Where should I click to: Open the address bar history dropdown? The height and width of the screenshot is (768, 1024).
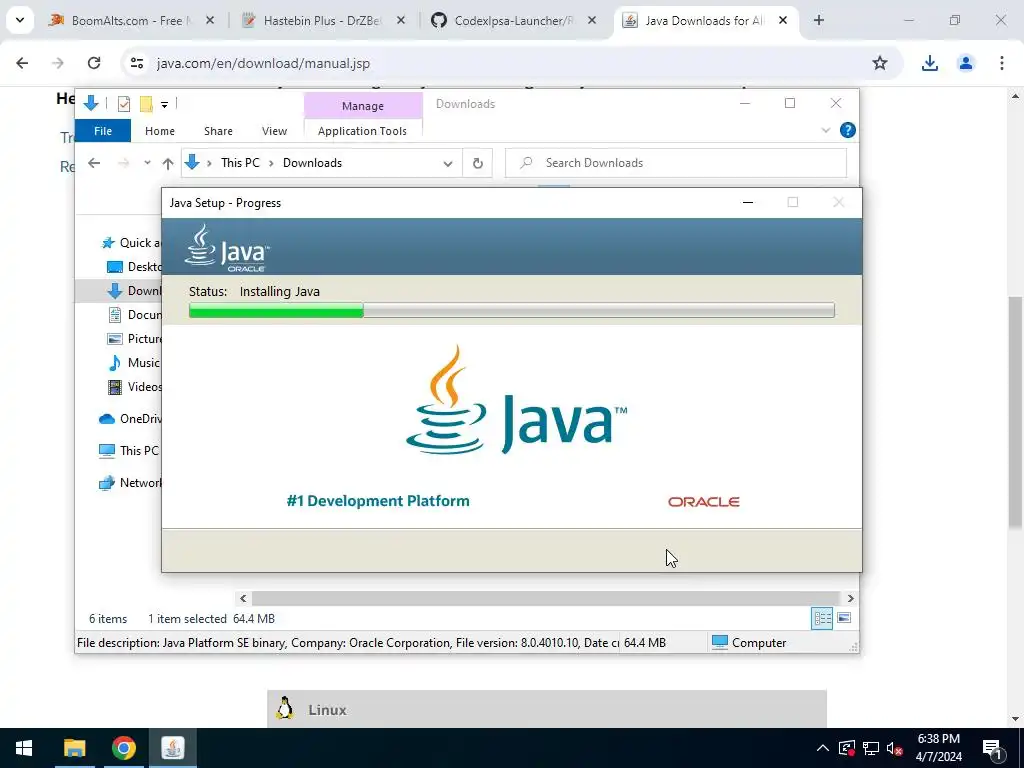[x=448, y=163]
